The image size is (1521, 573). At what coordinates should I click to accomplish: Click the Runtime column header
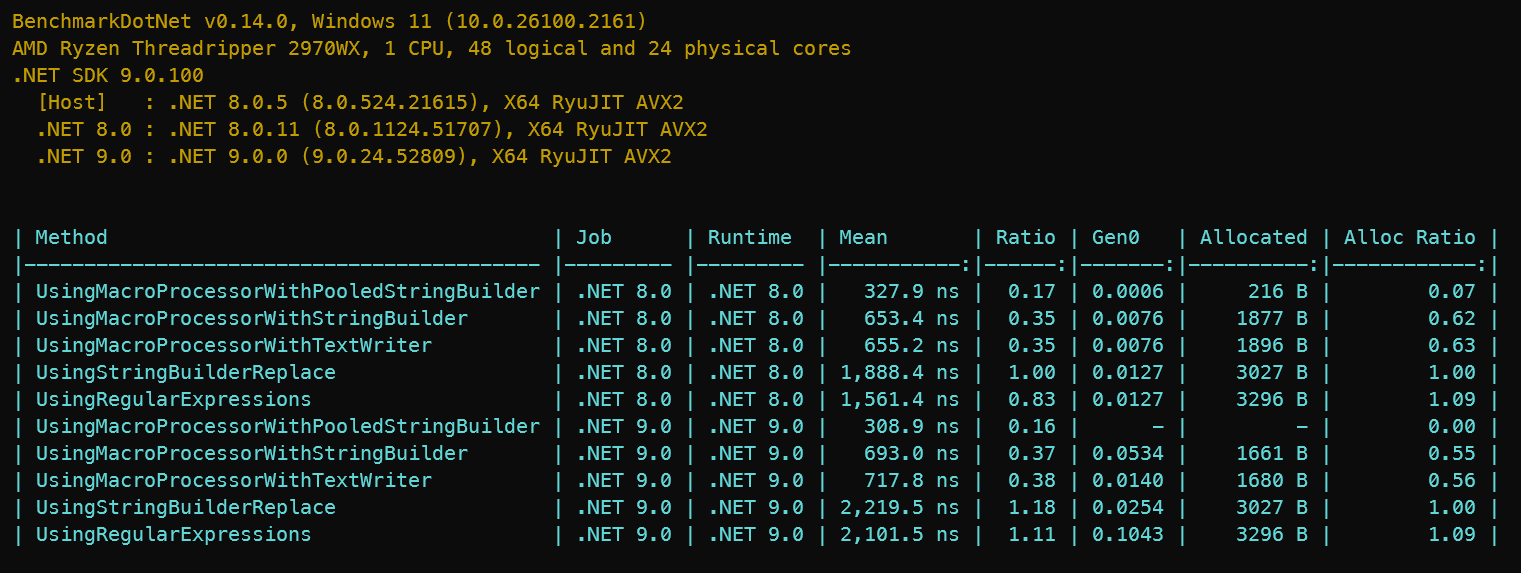750,237
